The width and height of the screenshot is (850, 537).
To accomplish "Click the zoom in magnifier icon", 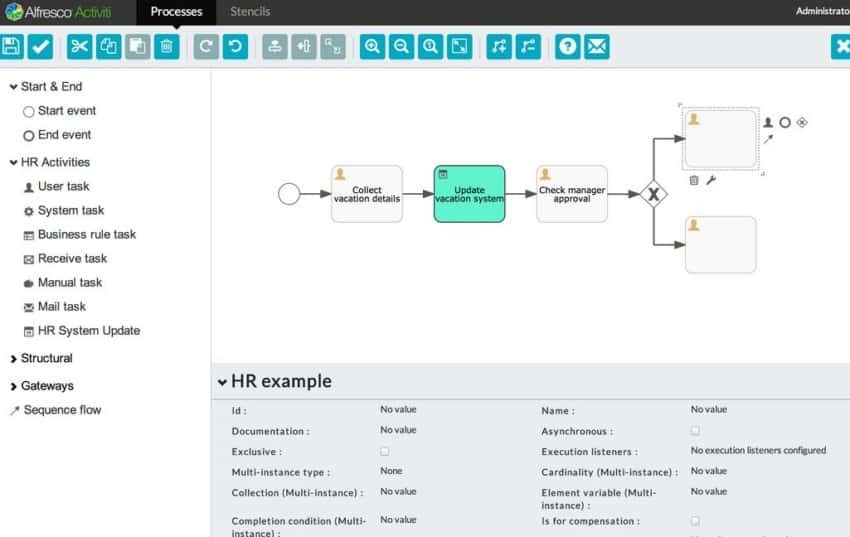I will tap(372, 47).
